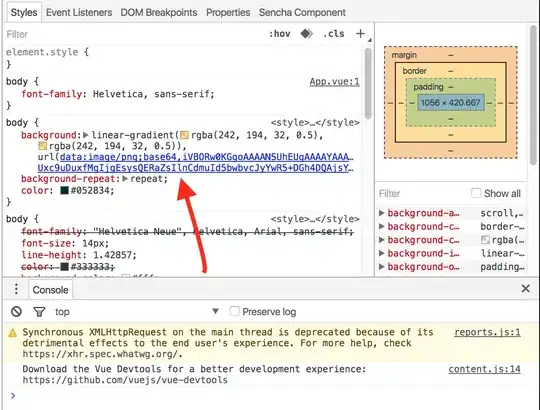Viewport: 540px width, 410px height.
Task: Click the right pane vertical scrollbar
Action: 534,96
